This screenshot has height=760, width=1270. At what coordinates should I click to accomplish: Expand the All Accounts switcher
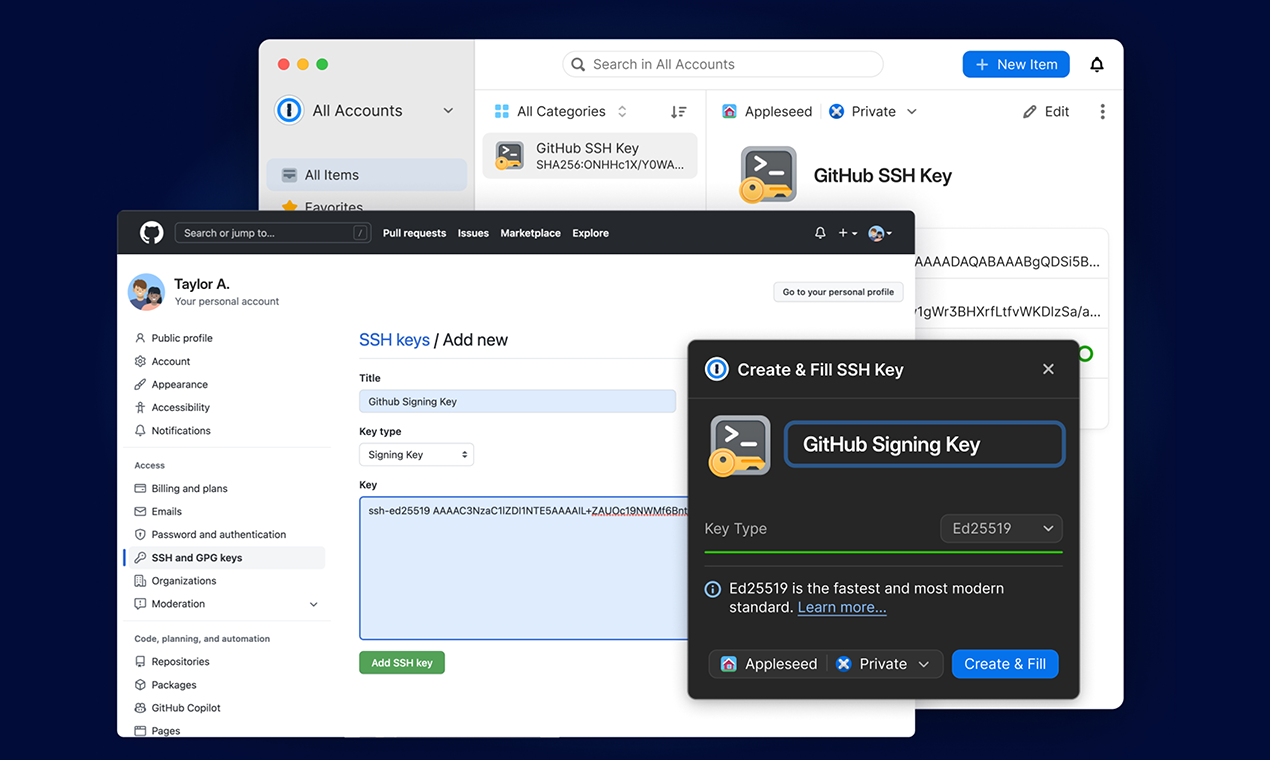click(366, 110)
